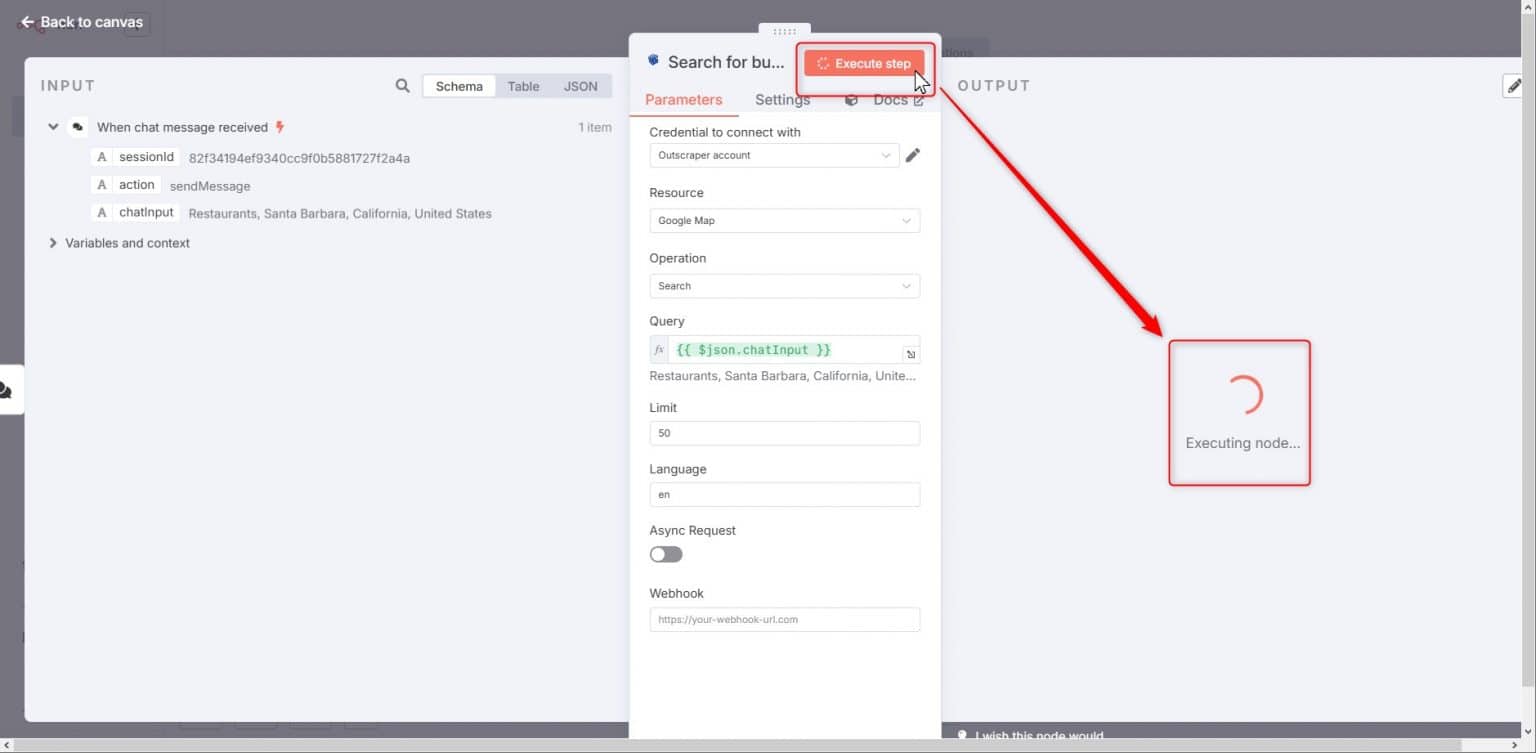Click the 'A' type icon beside action field
Screen dimensions: 1536x753
[102, 184]
